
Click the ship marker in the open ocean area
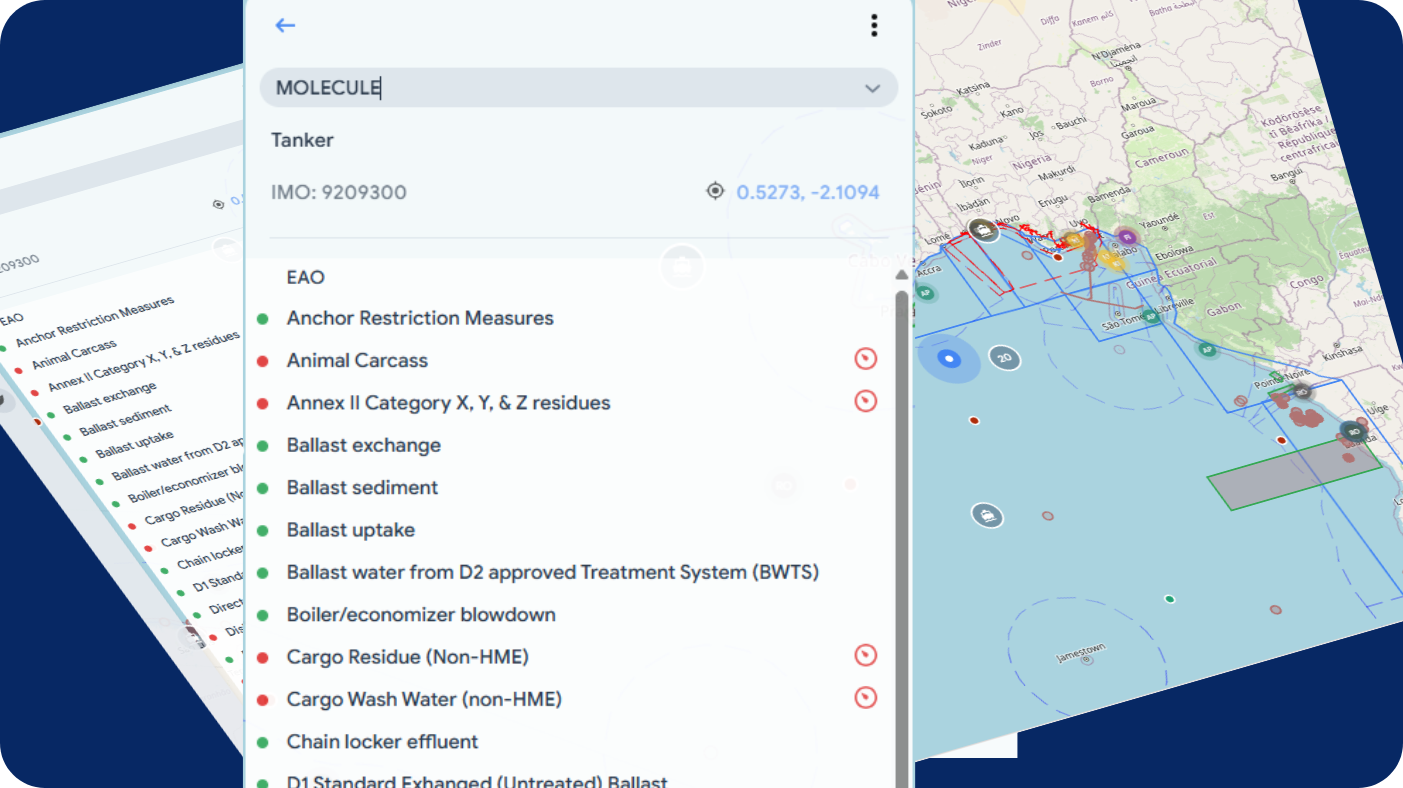[x=986, y=515]
